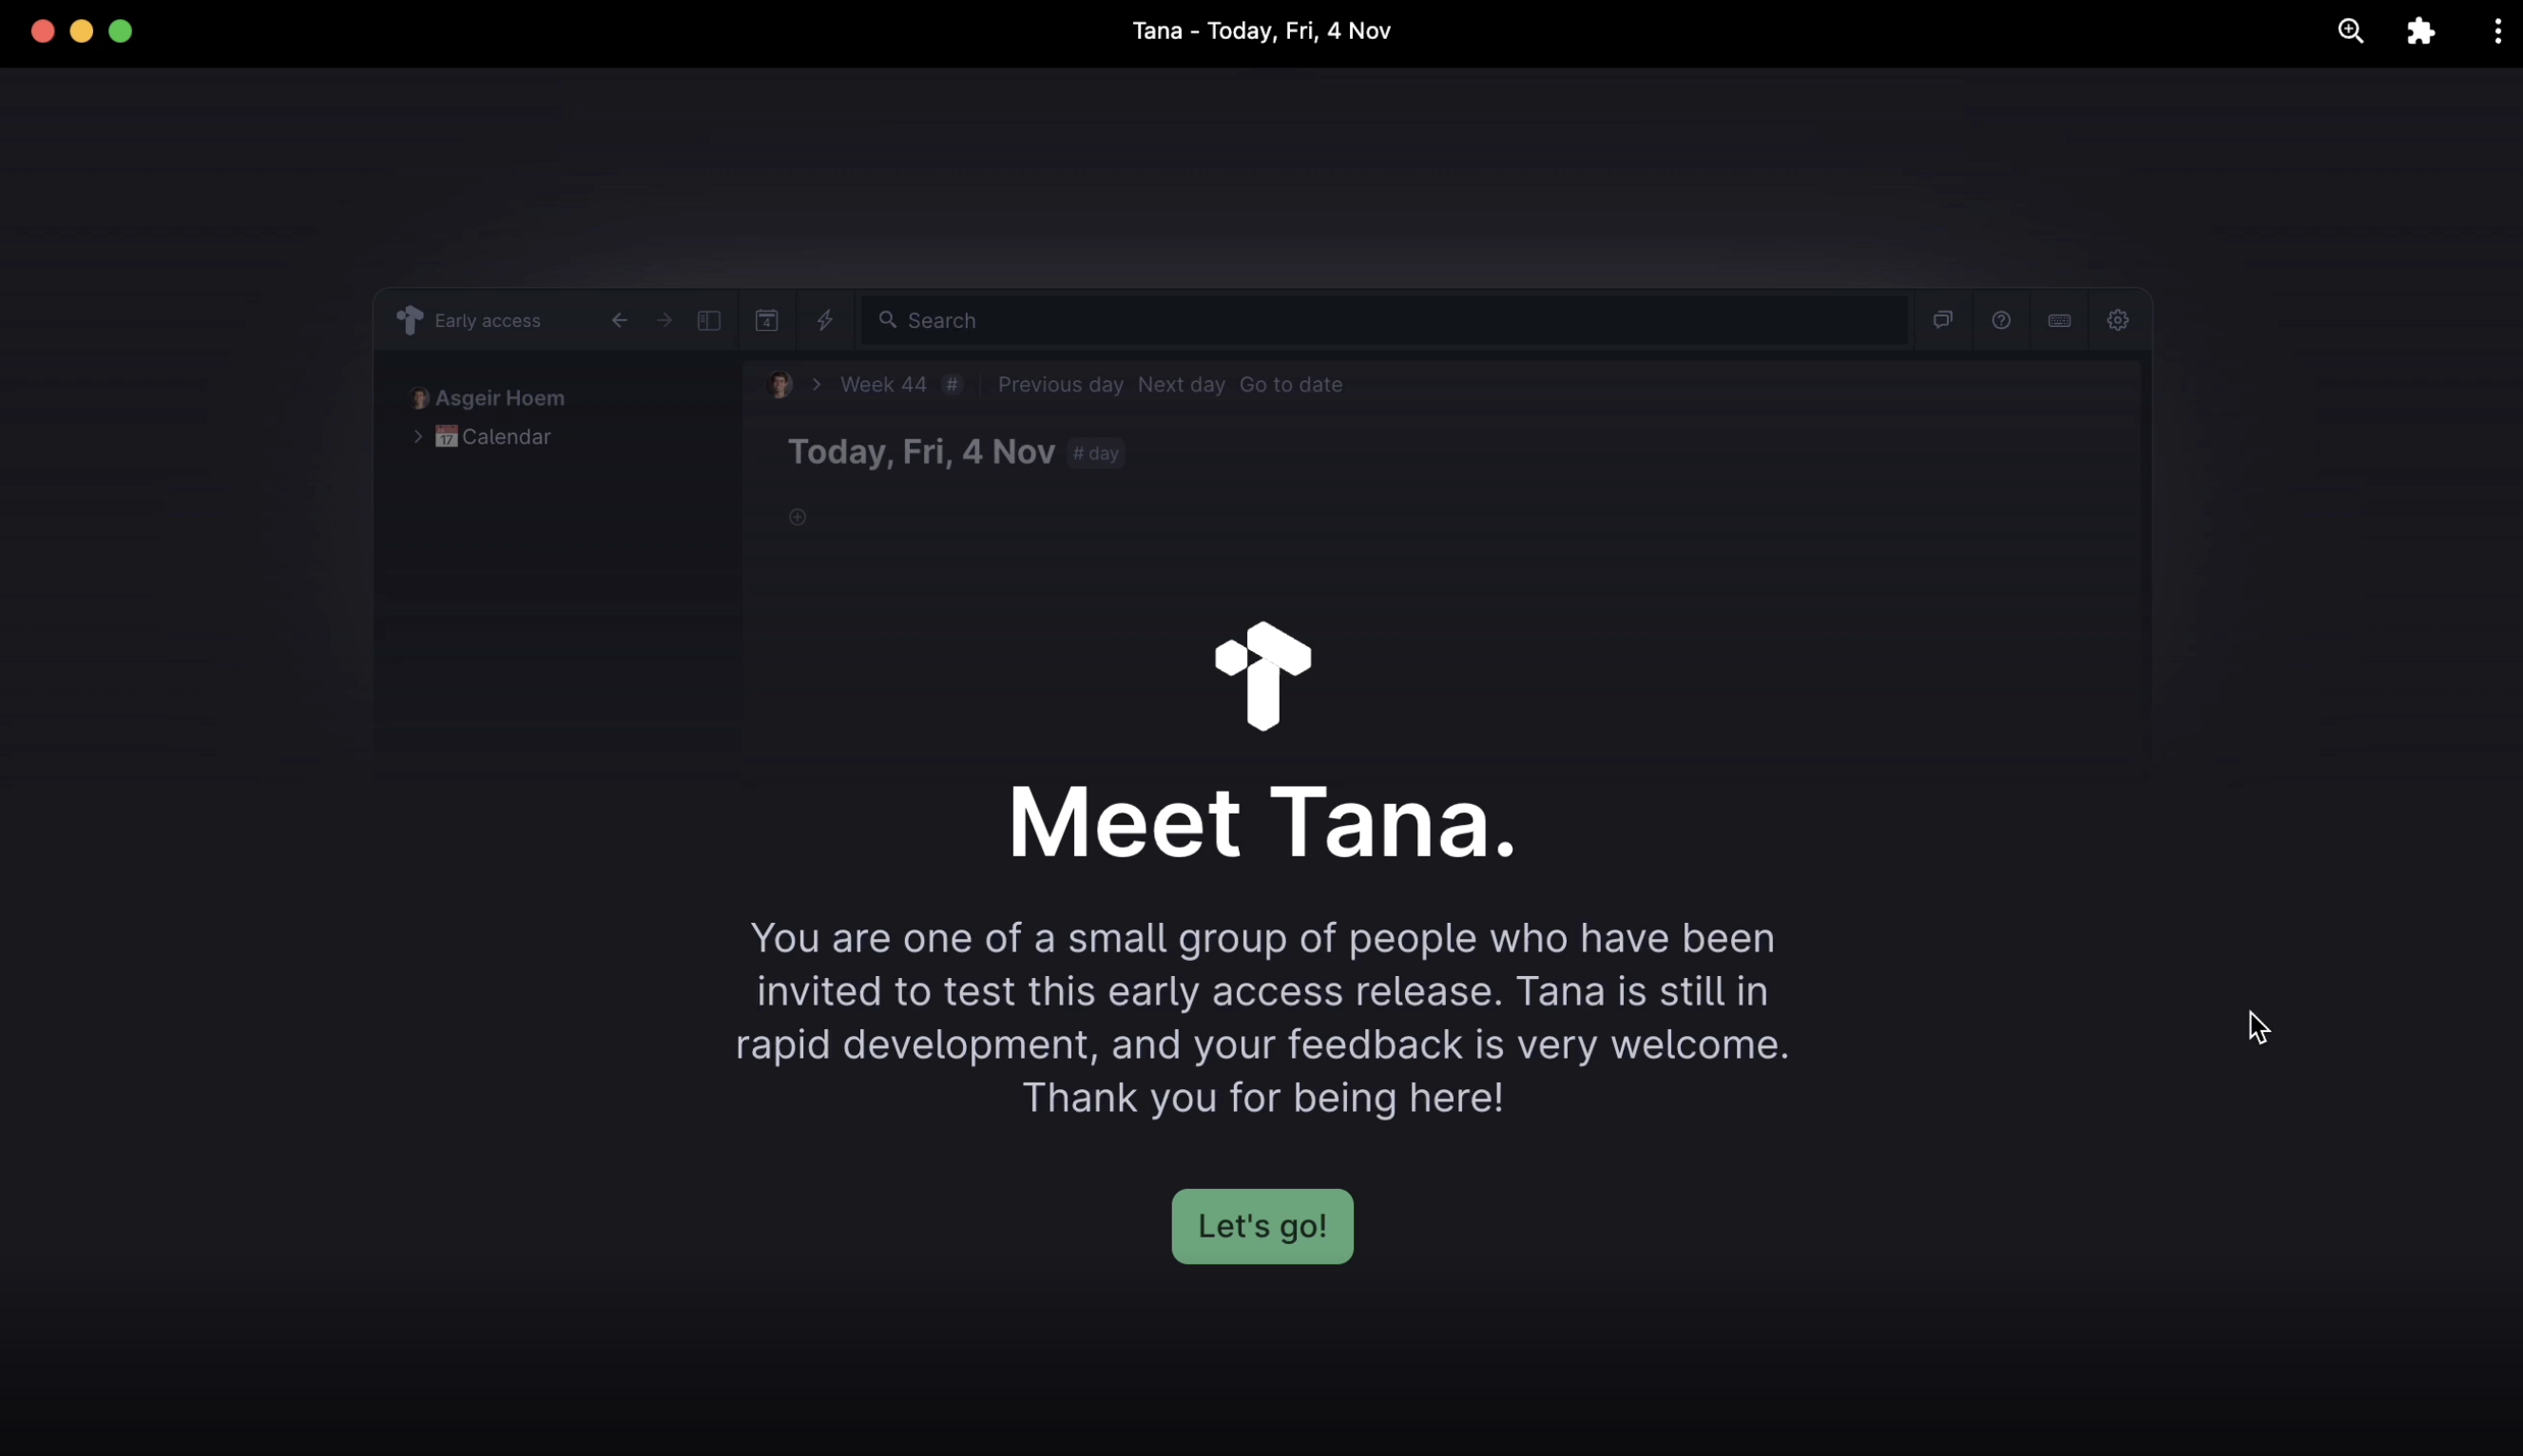Toggle the sidebar panel icon

pyautogui.click(x=709, y=320)
